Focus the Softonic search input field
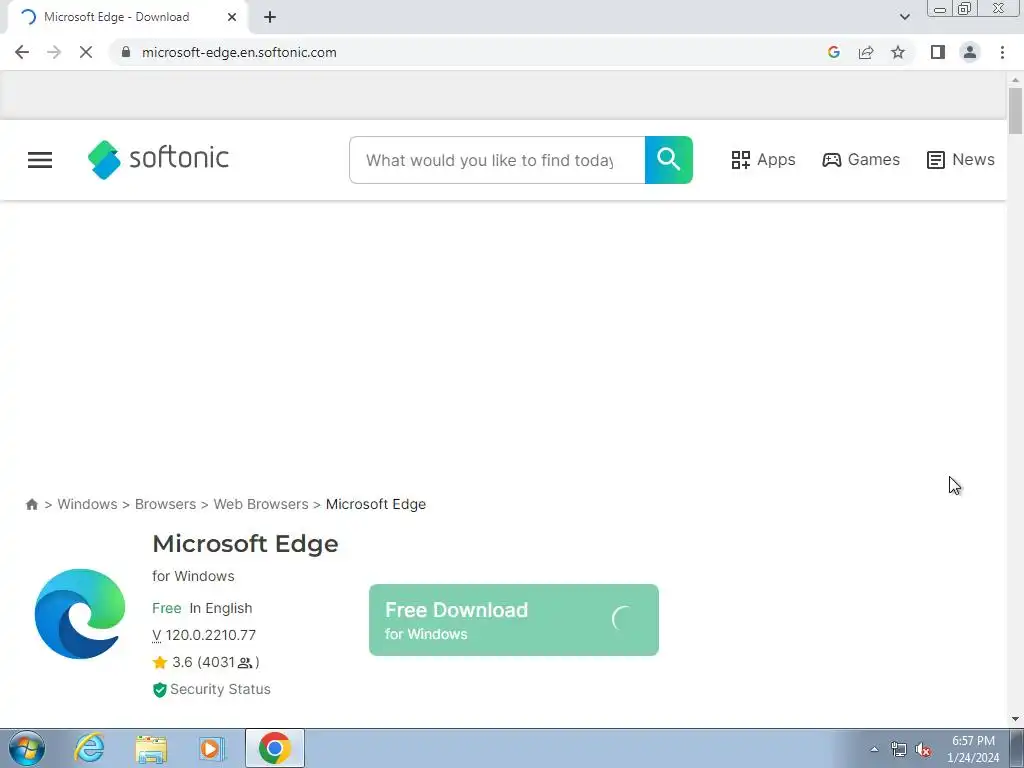This screenshot has width=1024, height=768. coord(497,160)
